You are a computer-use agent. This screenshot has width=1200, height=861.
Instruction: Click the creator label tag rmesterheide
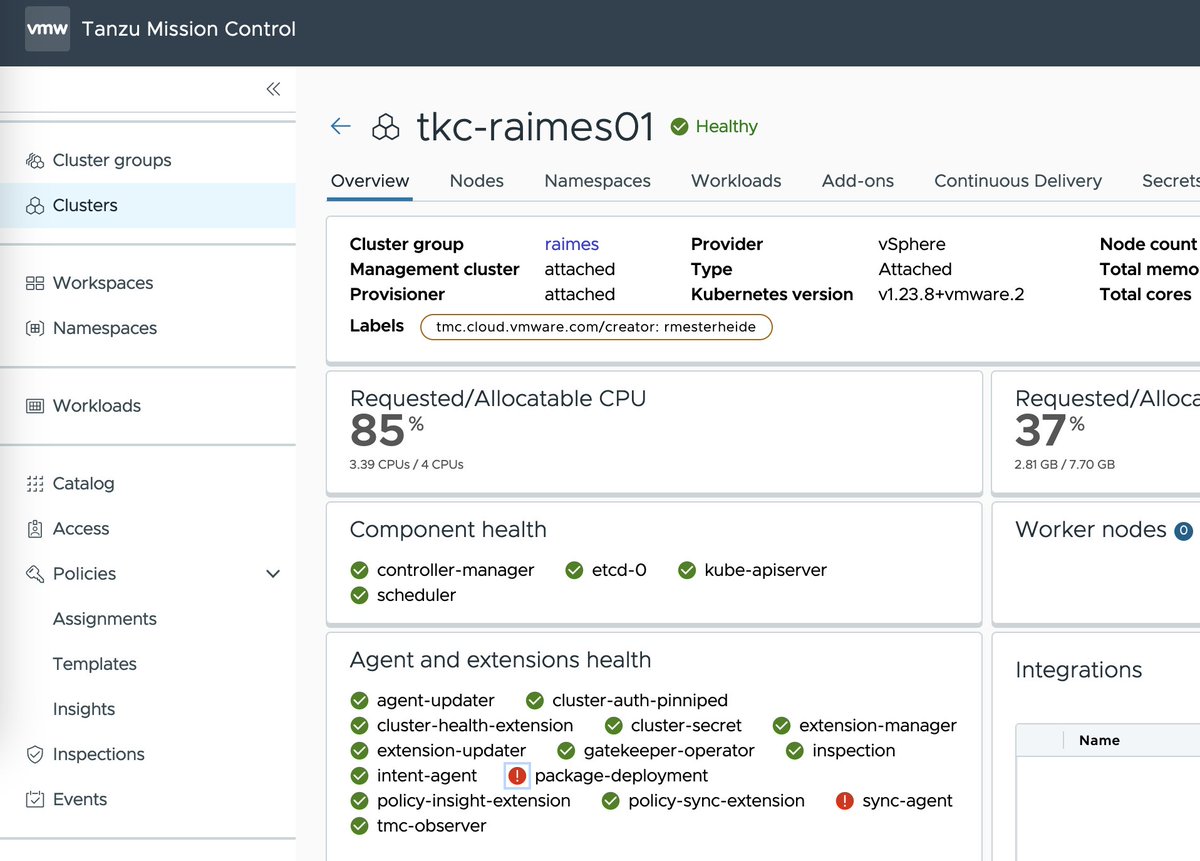tap(596, 327)
